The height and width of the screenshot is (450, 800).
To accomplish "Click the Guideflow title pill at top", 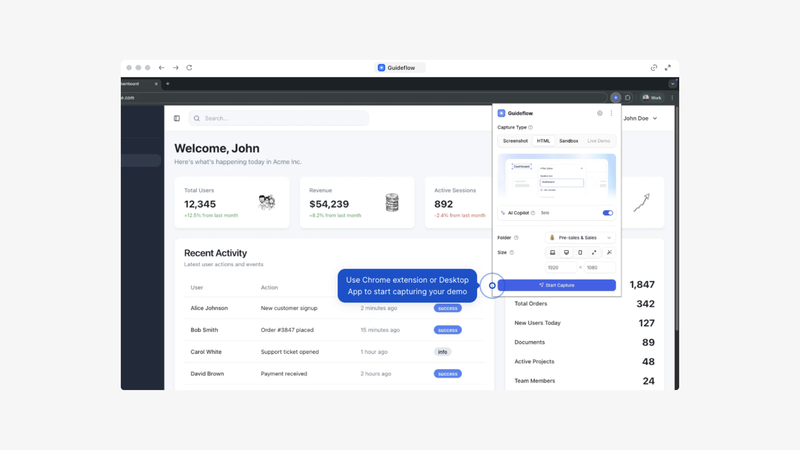I will coord(401,67).
